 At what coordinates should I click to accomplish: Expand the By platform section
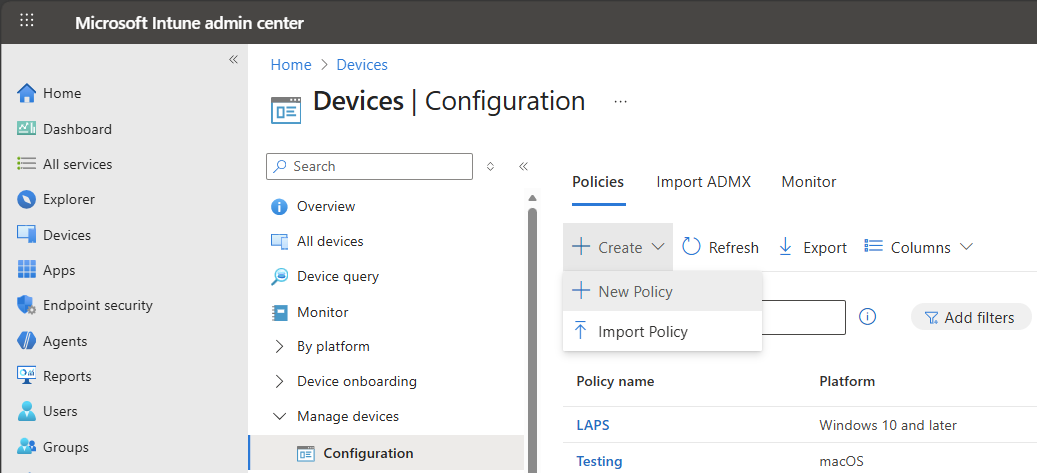pyautogui.click(x=279, y=347)
